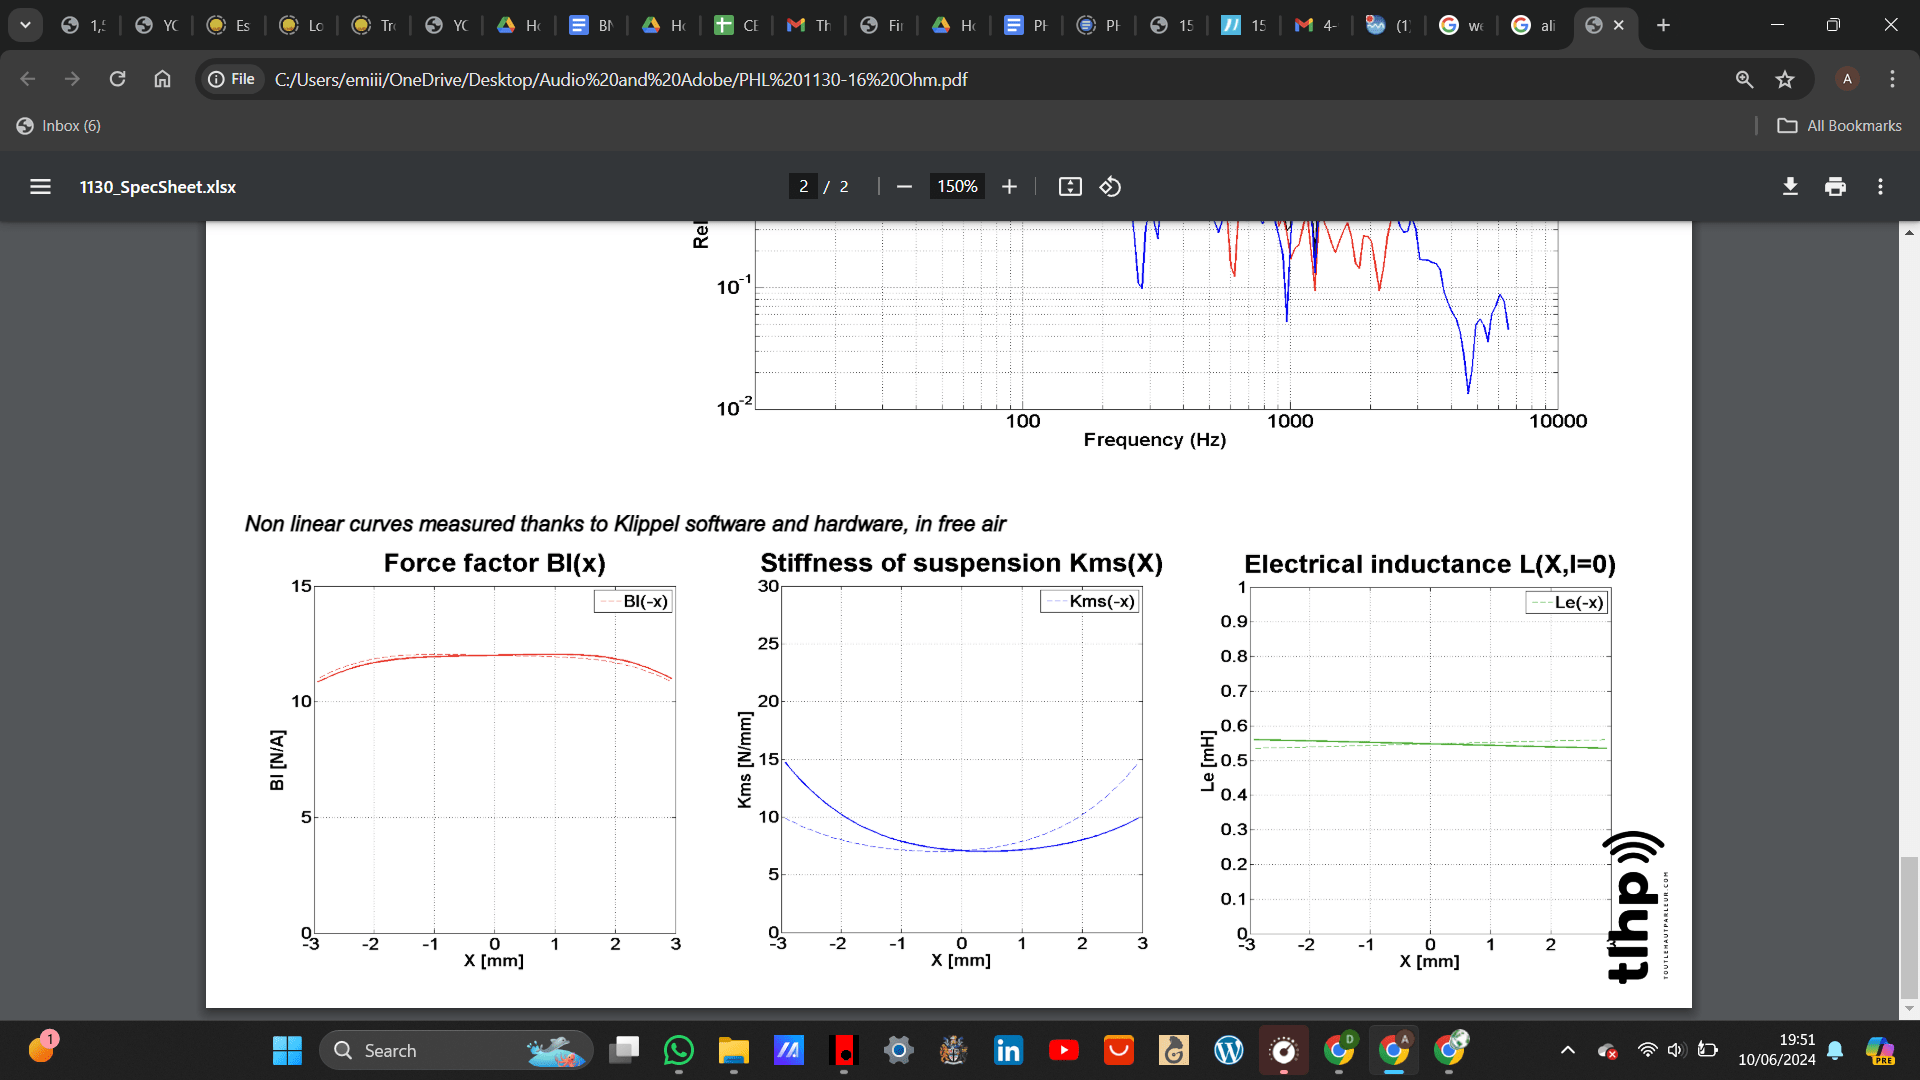Click the address bar URL
The height and width of the screenshot is (1080, 1920).
pyautogui.click(x=621, y=79)
